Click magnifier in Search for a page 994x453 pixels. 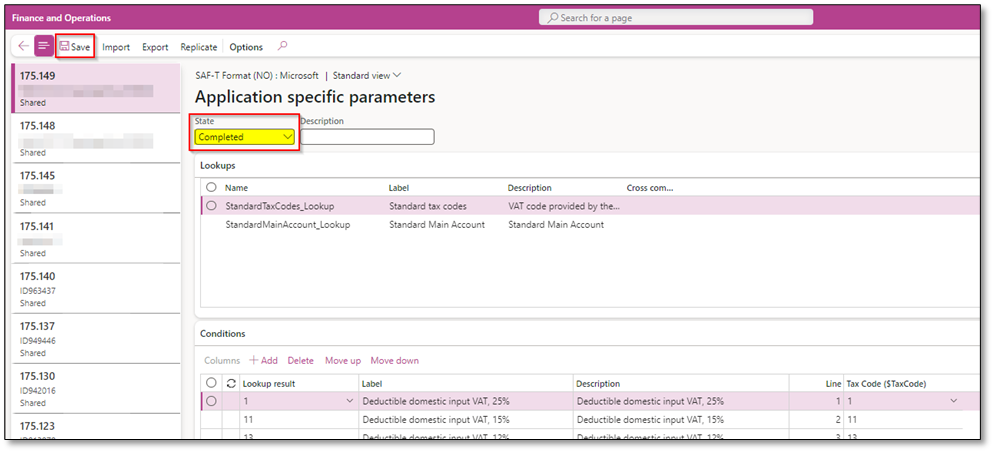(553, 18)
